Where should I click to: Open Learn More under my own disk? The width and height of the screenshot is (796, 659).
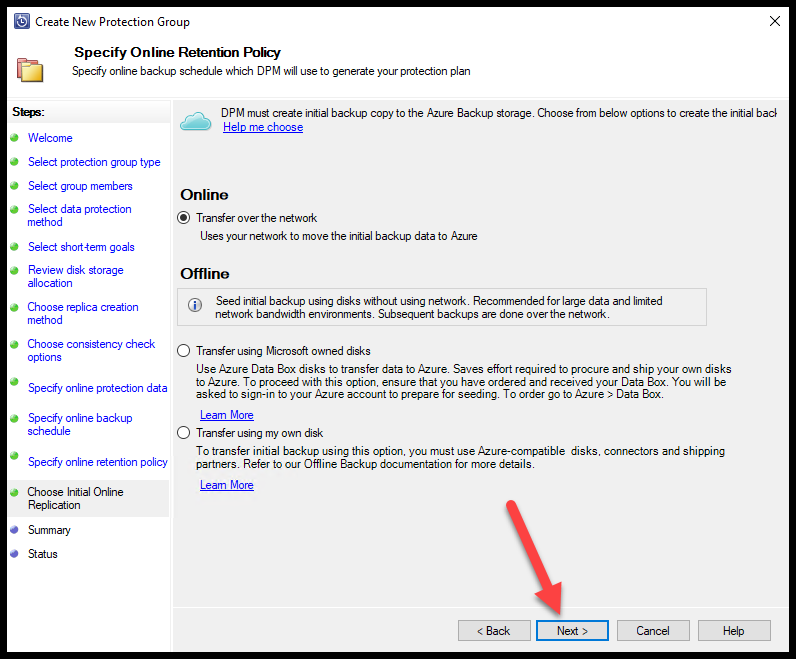pyautogui.click(x=226, y=485)
